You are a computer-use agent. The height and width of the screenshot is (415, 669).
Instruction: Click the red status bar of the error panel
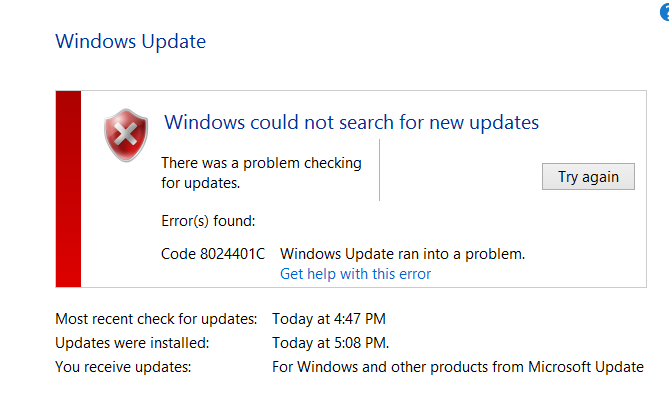click(x=68, y=189)
